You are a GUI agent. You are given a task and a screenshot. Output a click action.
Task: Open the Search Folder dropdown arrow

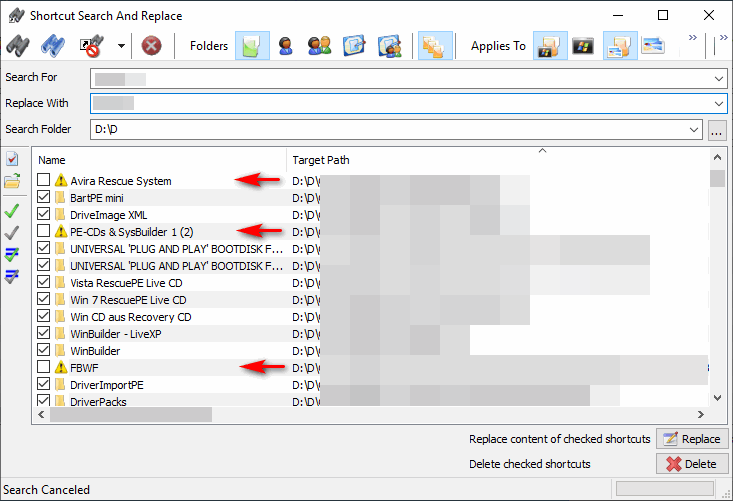[694, 129]
